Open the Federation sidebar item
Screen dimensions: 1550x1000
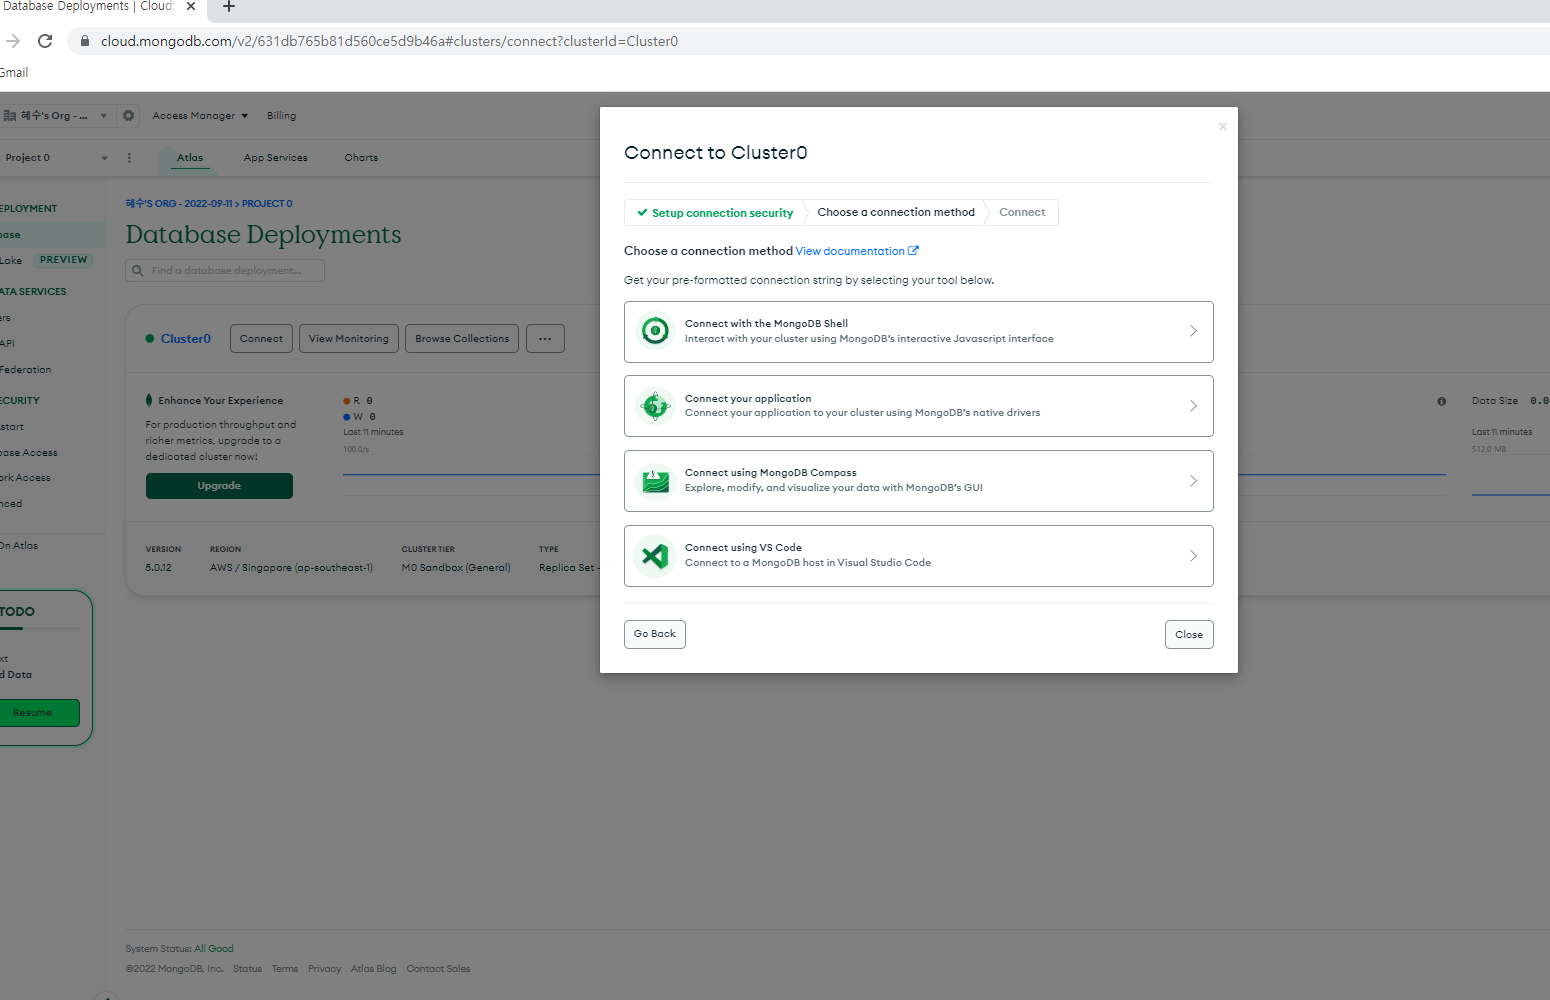point(25,370)
